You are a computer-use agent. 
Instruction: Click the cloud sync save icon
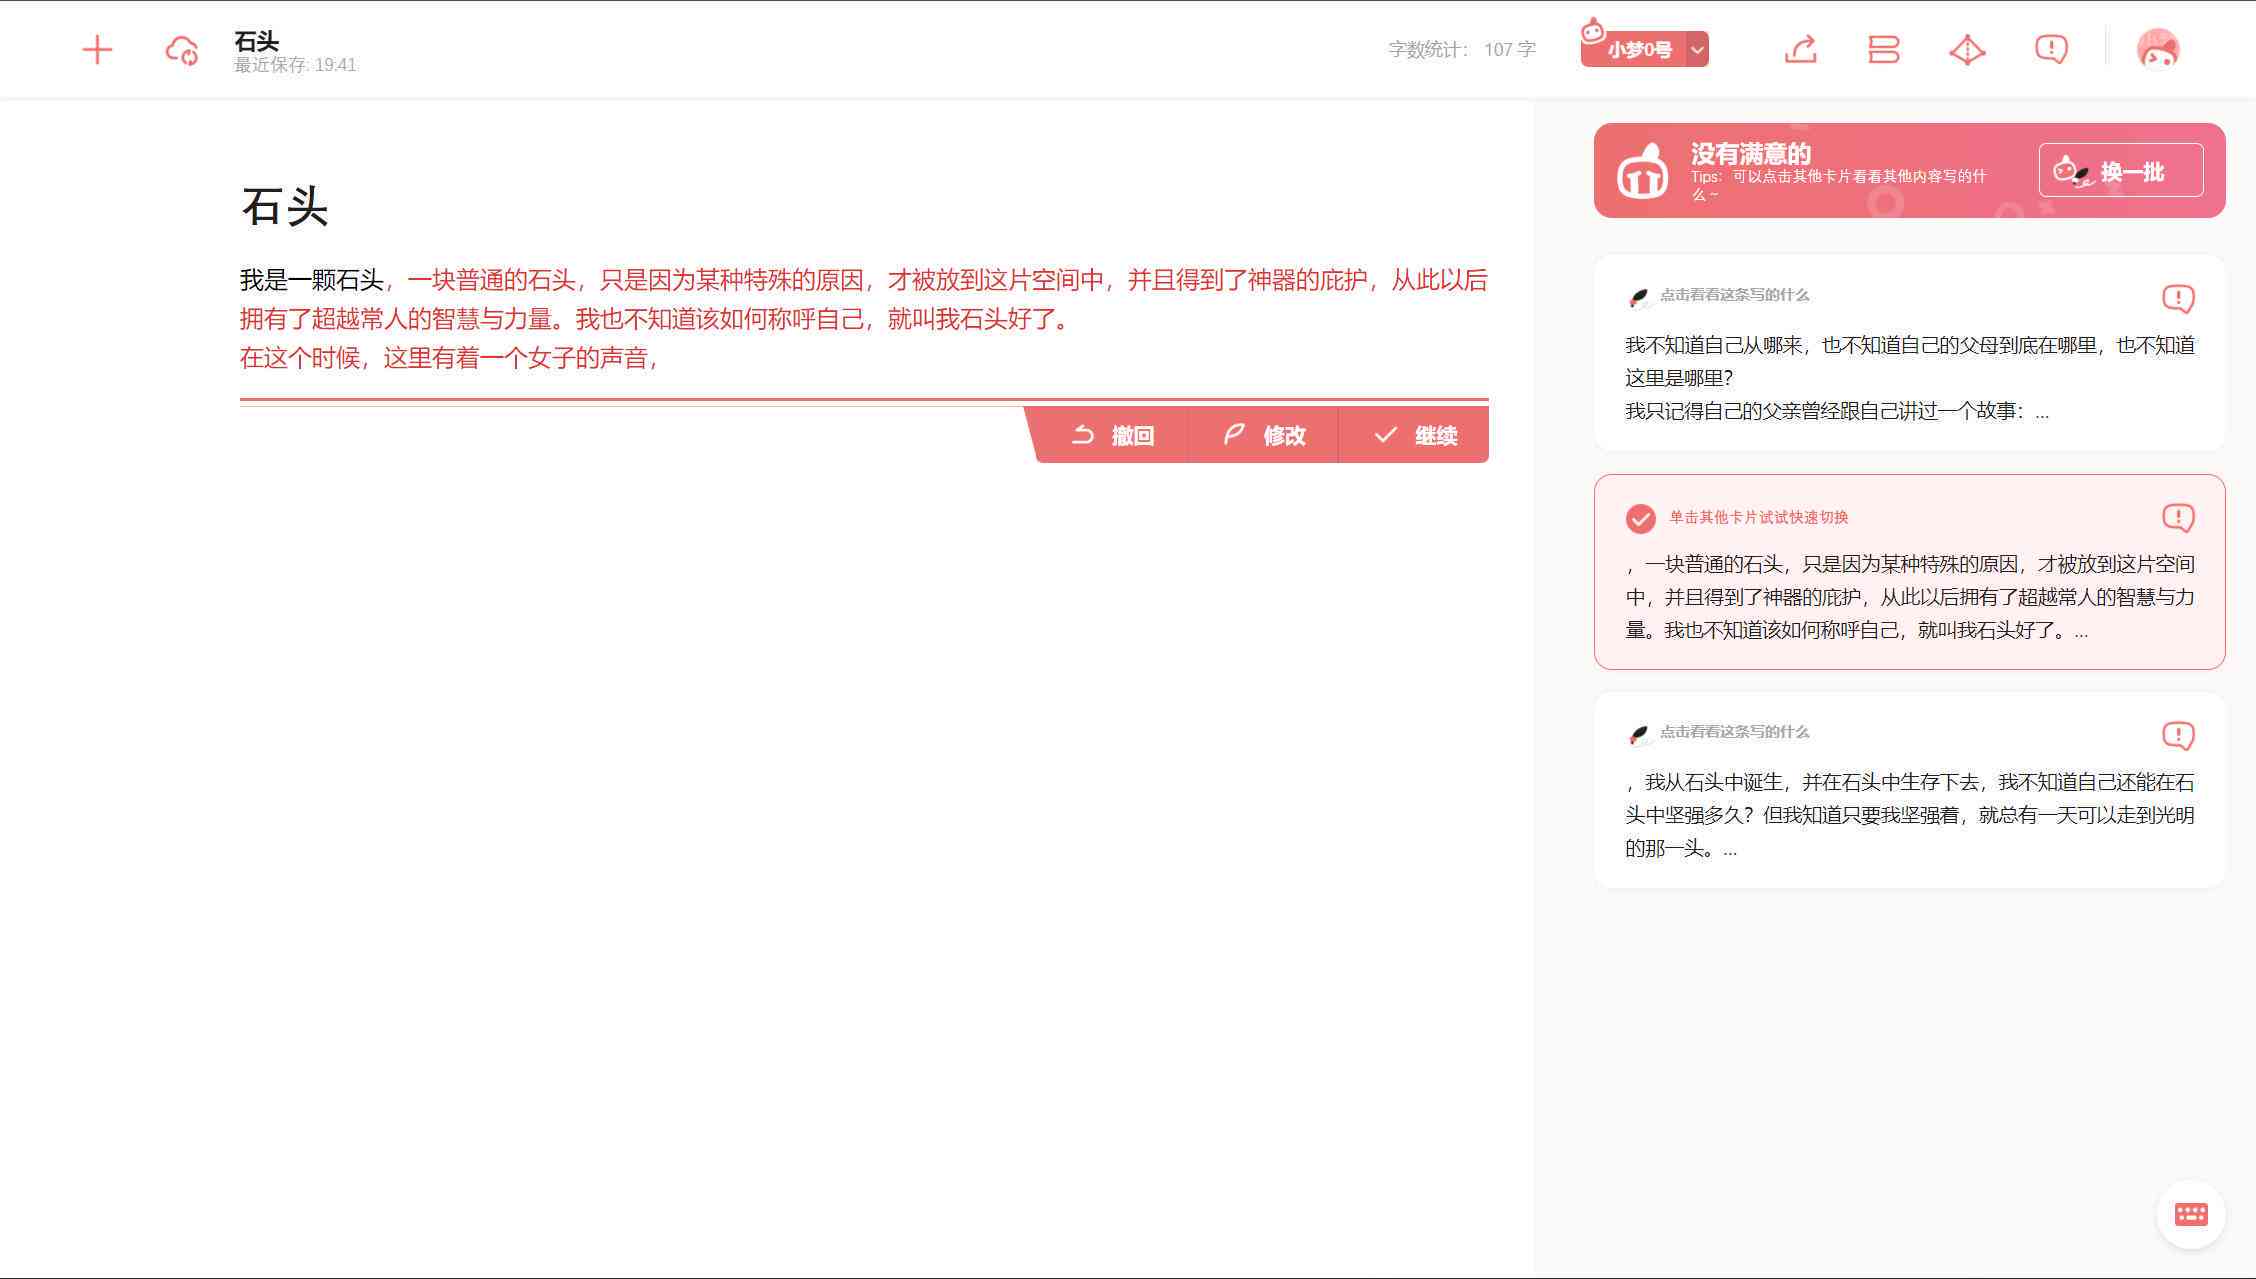[x=181, y=50]
